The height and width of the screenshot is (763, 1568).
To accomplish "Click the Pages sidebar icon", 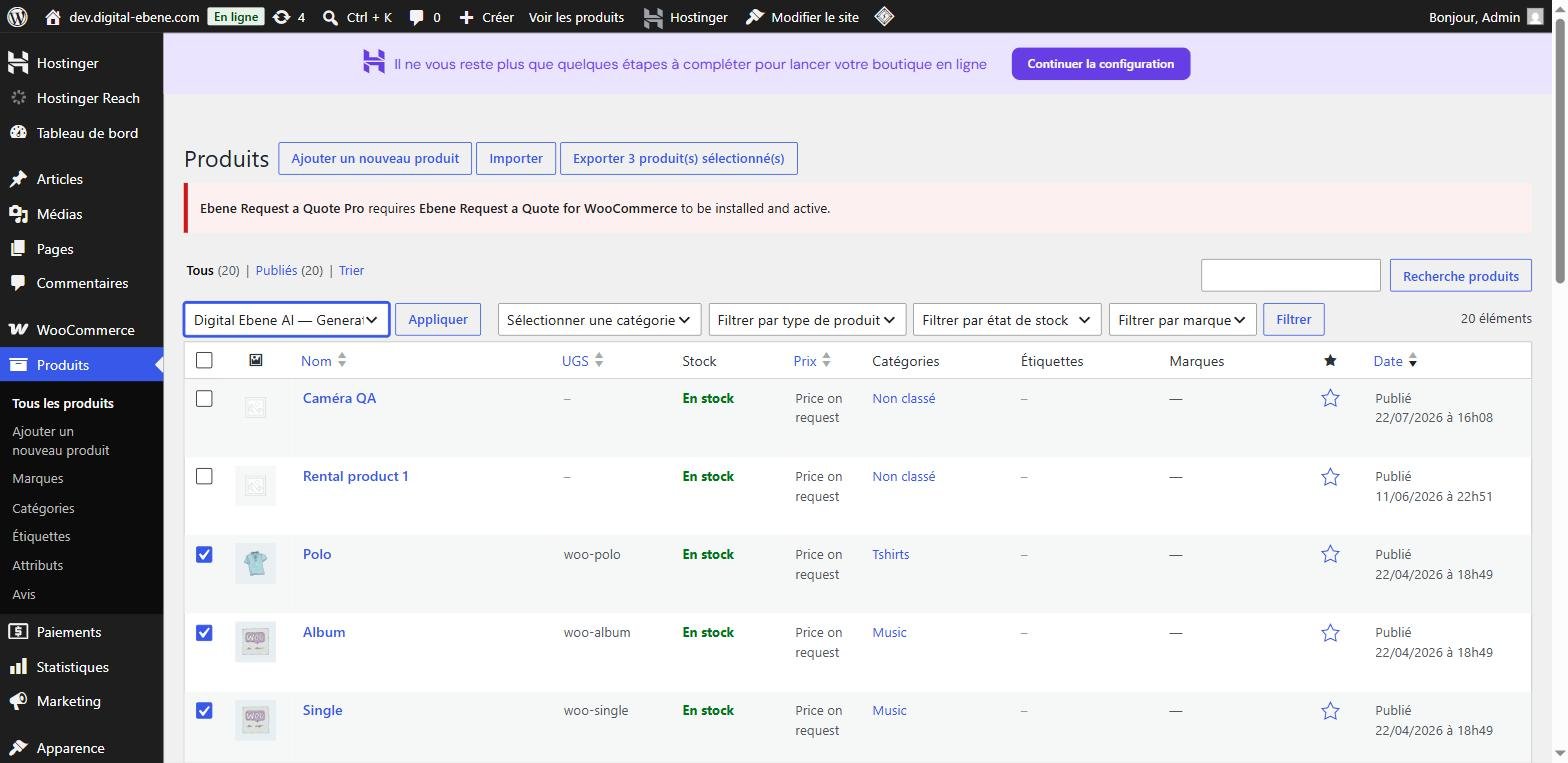I will (x=18, y=249).
